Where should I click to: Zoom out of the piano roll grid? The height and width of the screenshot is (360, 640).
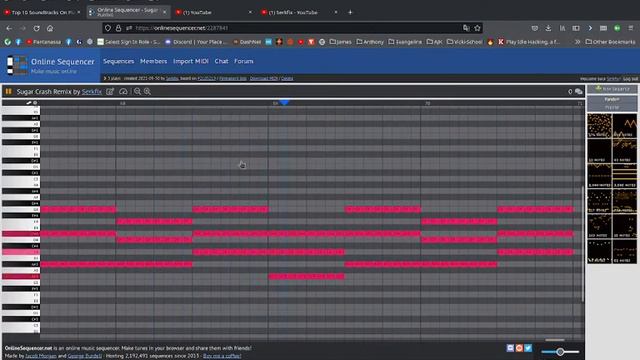138,91
